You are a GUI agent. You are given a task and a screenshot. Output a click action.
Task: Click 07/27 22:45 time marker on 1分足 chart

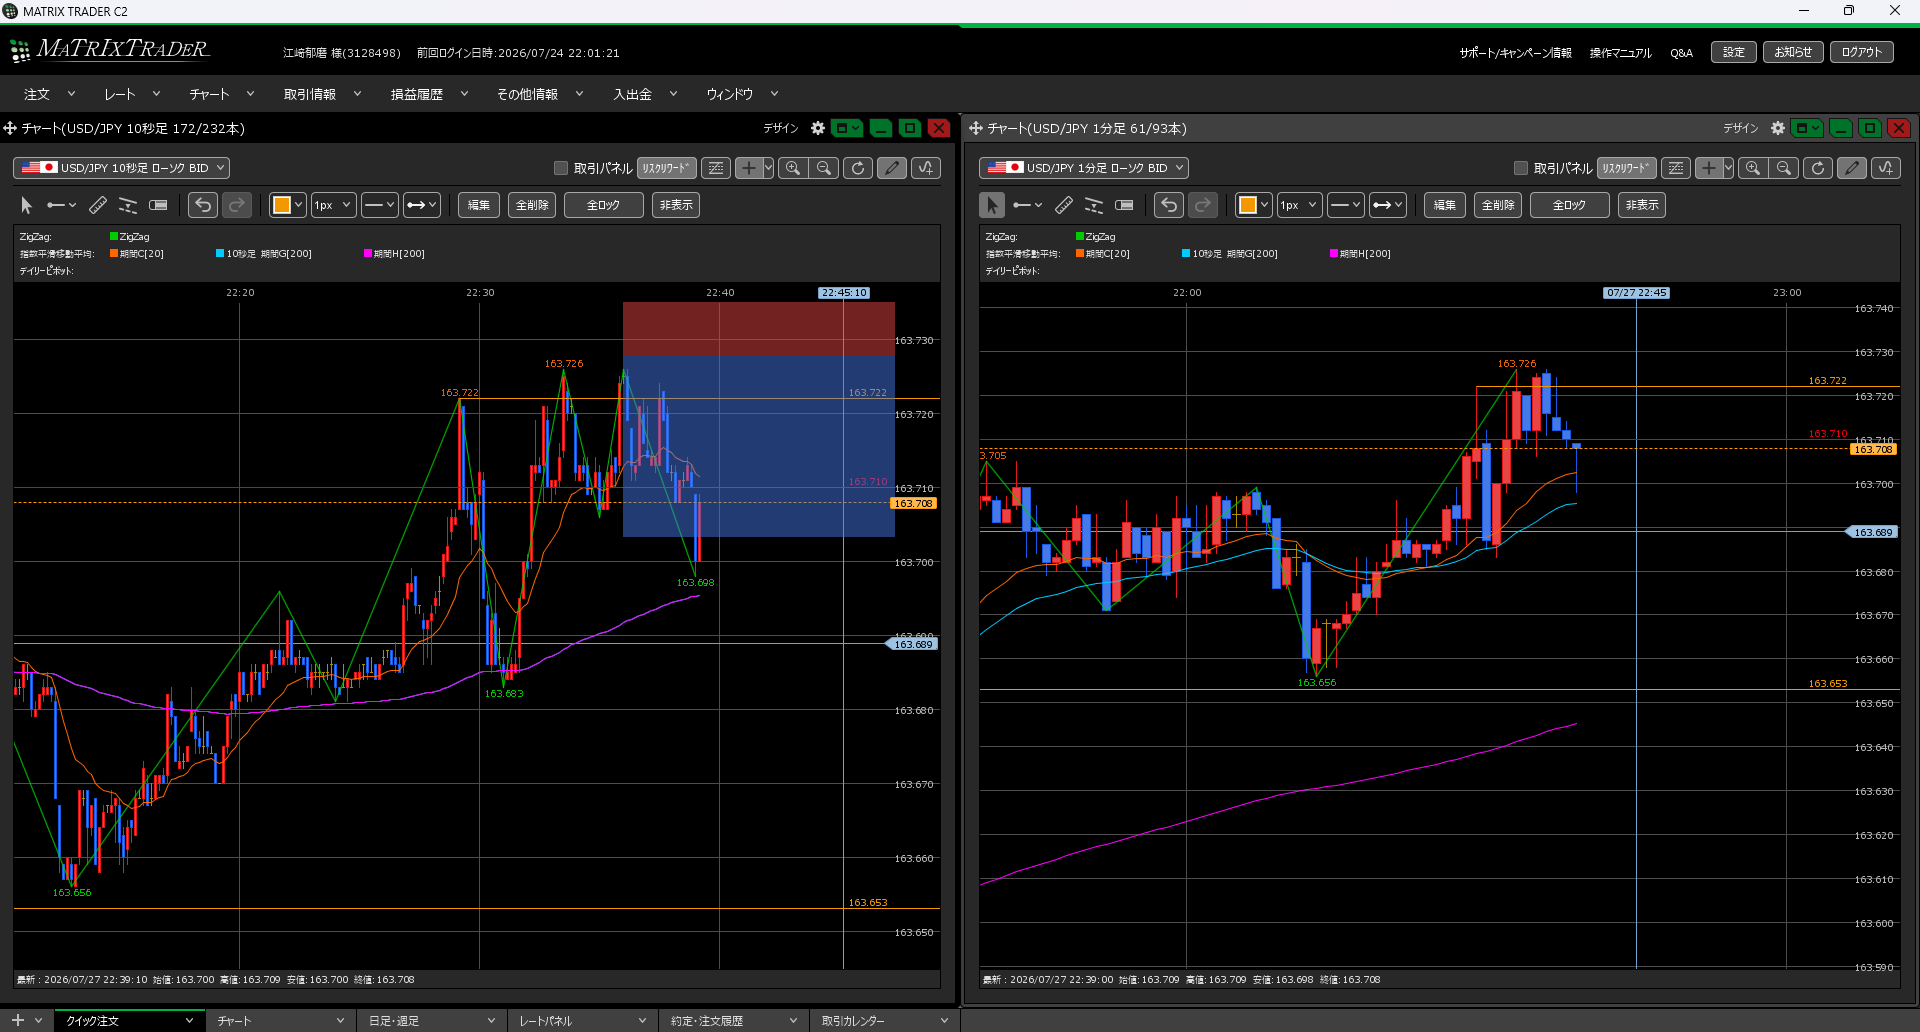(1636, 293)
